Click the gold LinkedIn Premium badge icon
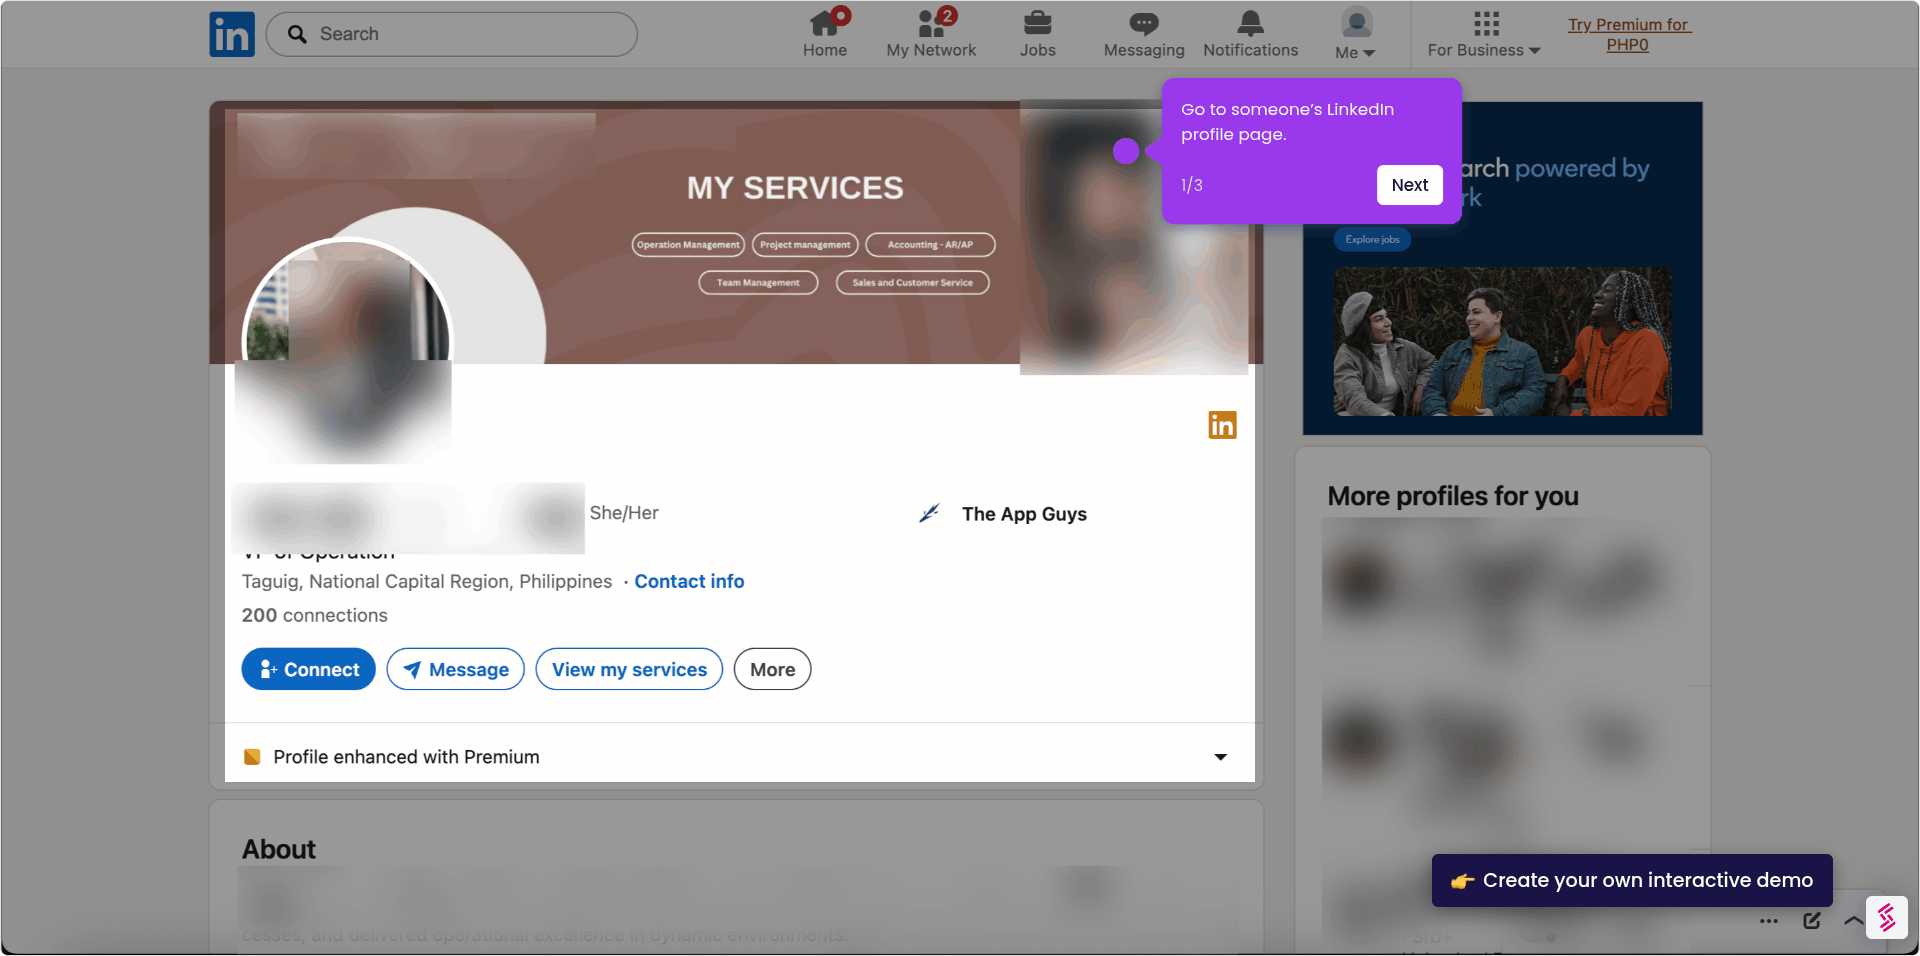The height and width of the screenshot is (956, 1920). point(1222,425)
